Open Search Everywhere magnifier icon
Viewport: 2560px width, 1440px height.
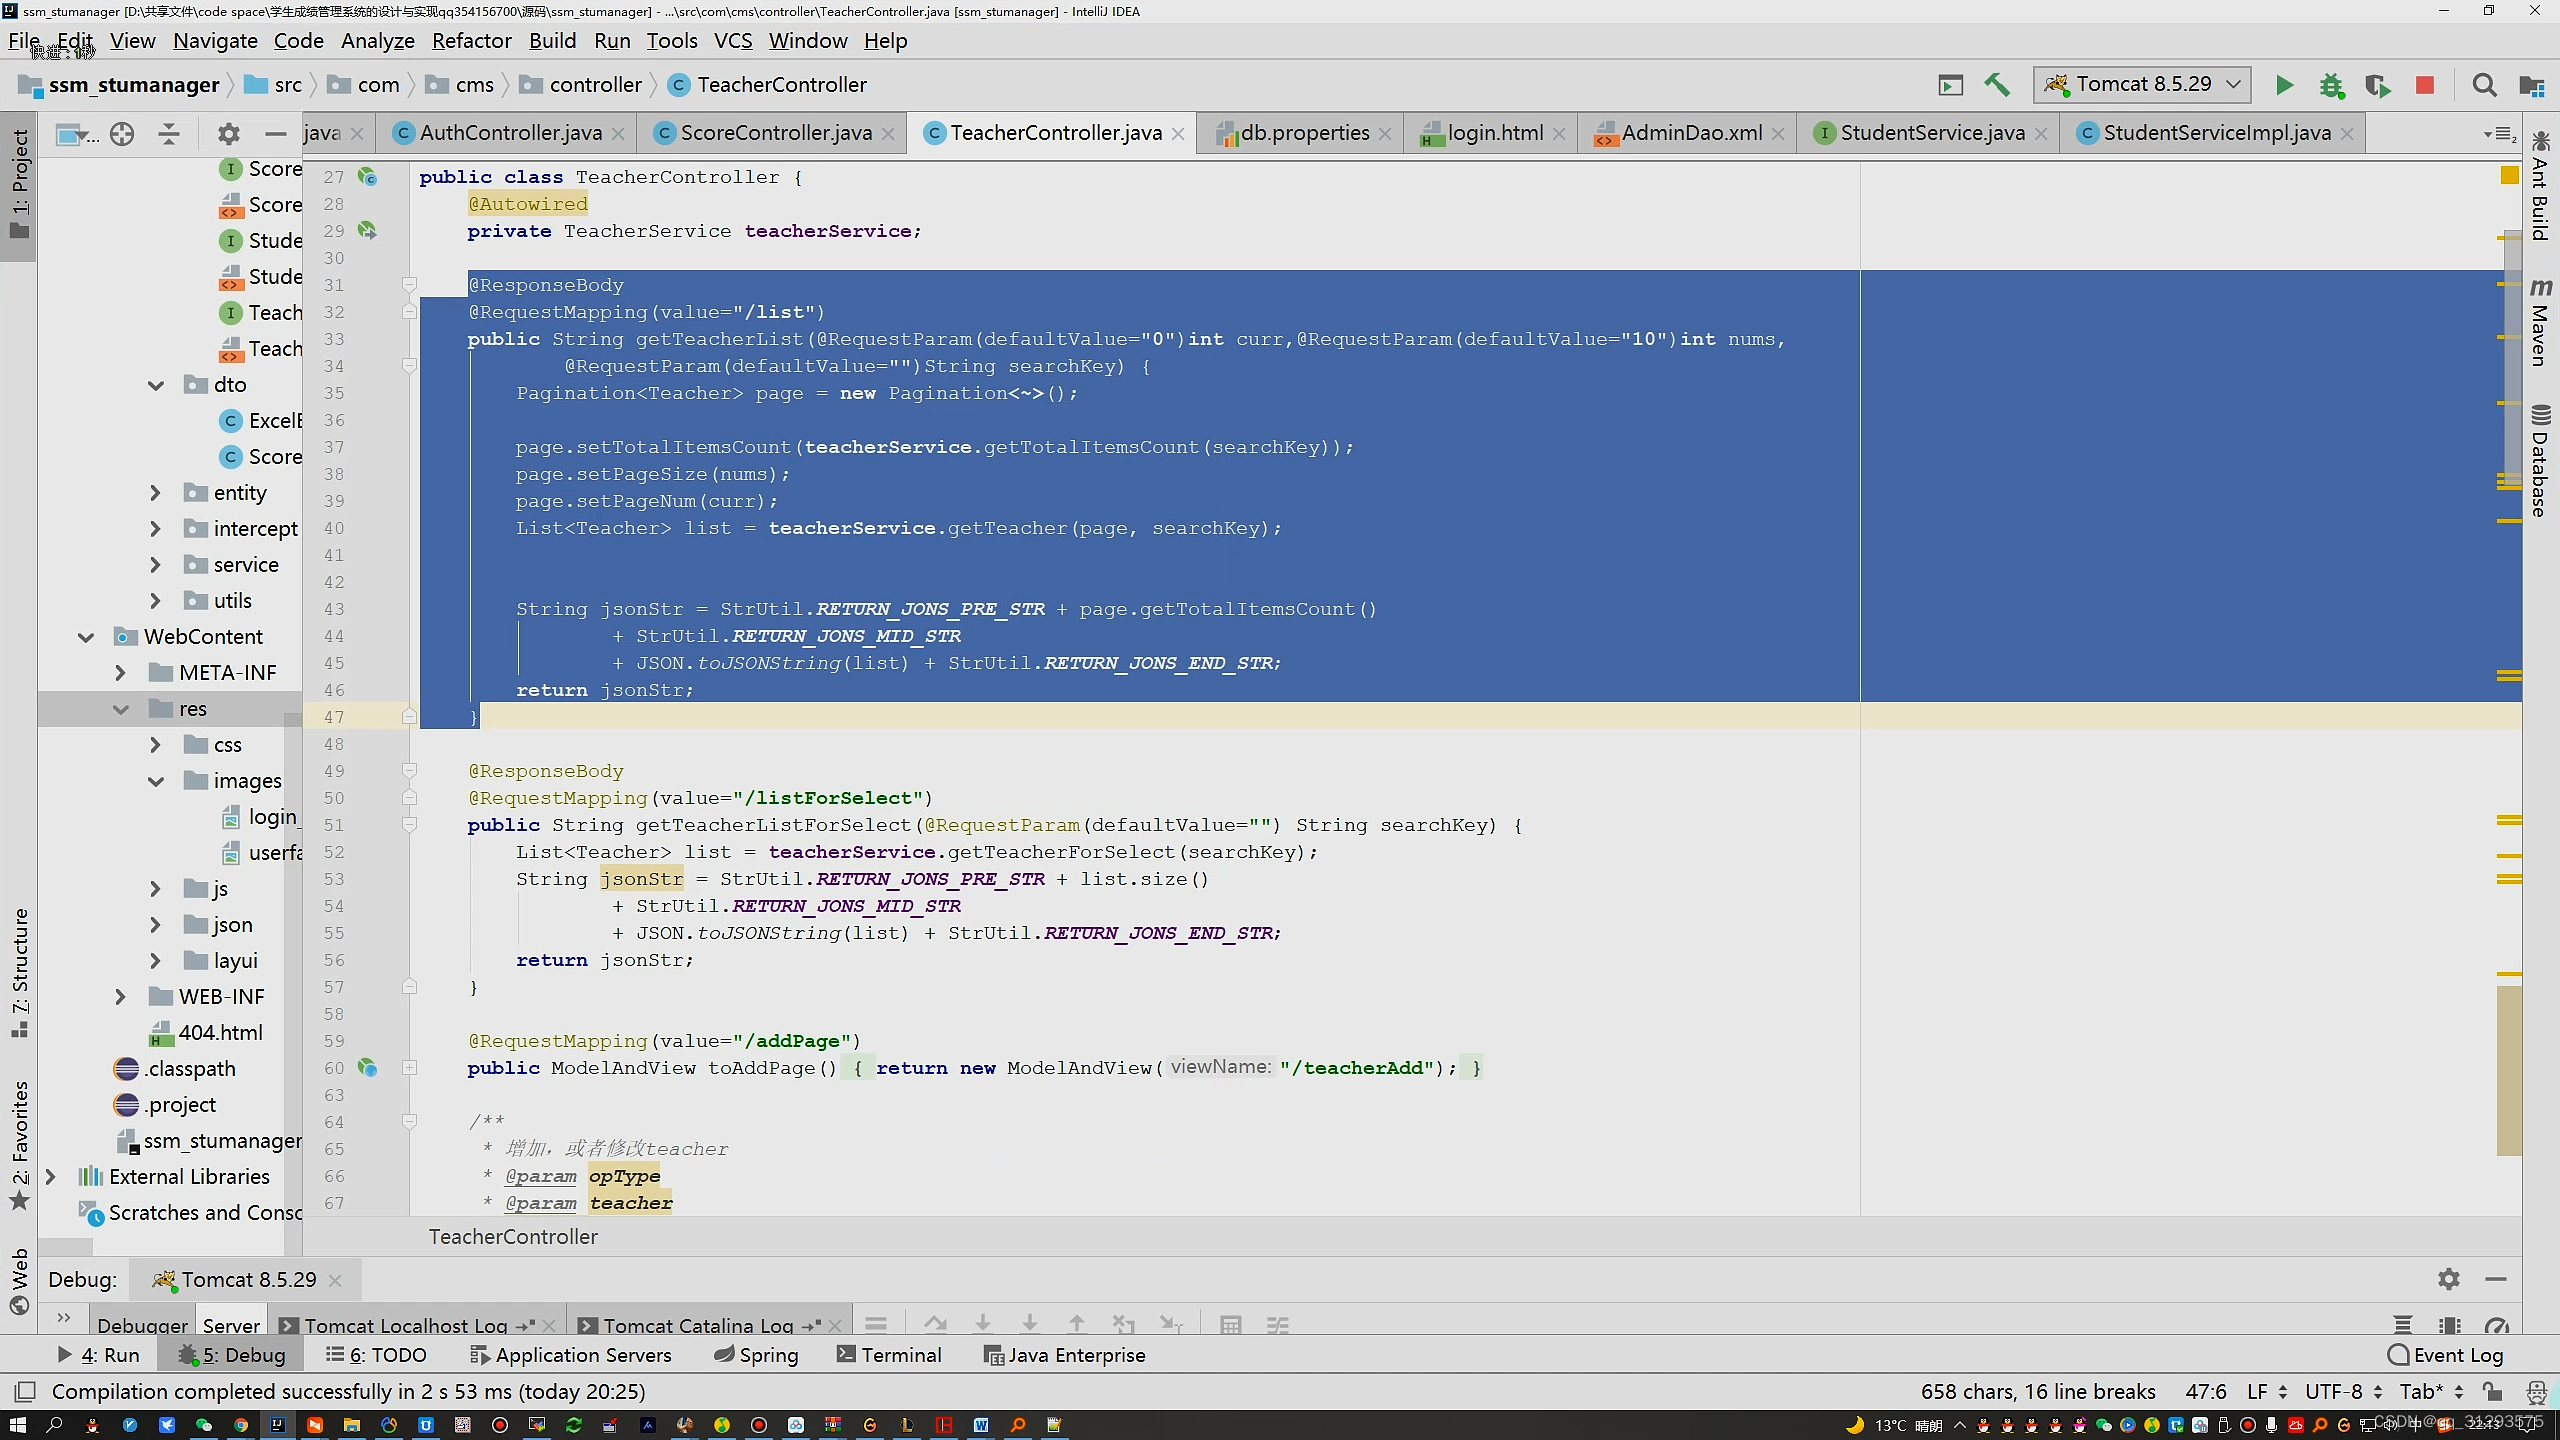(2484, 86)
